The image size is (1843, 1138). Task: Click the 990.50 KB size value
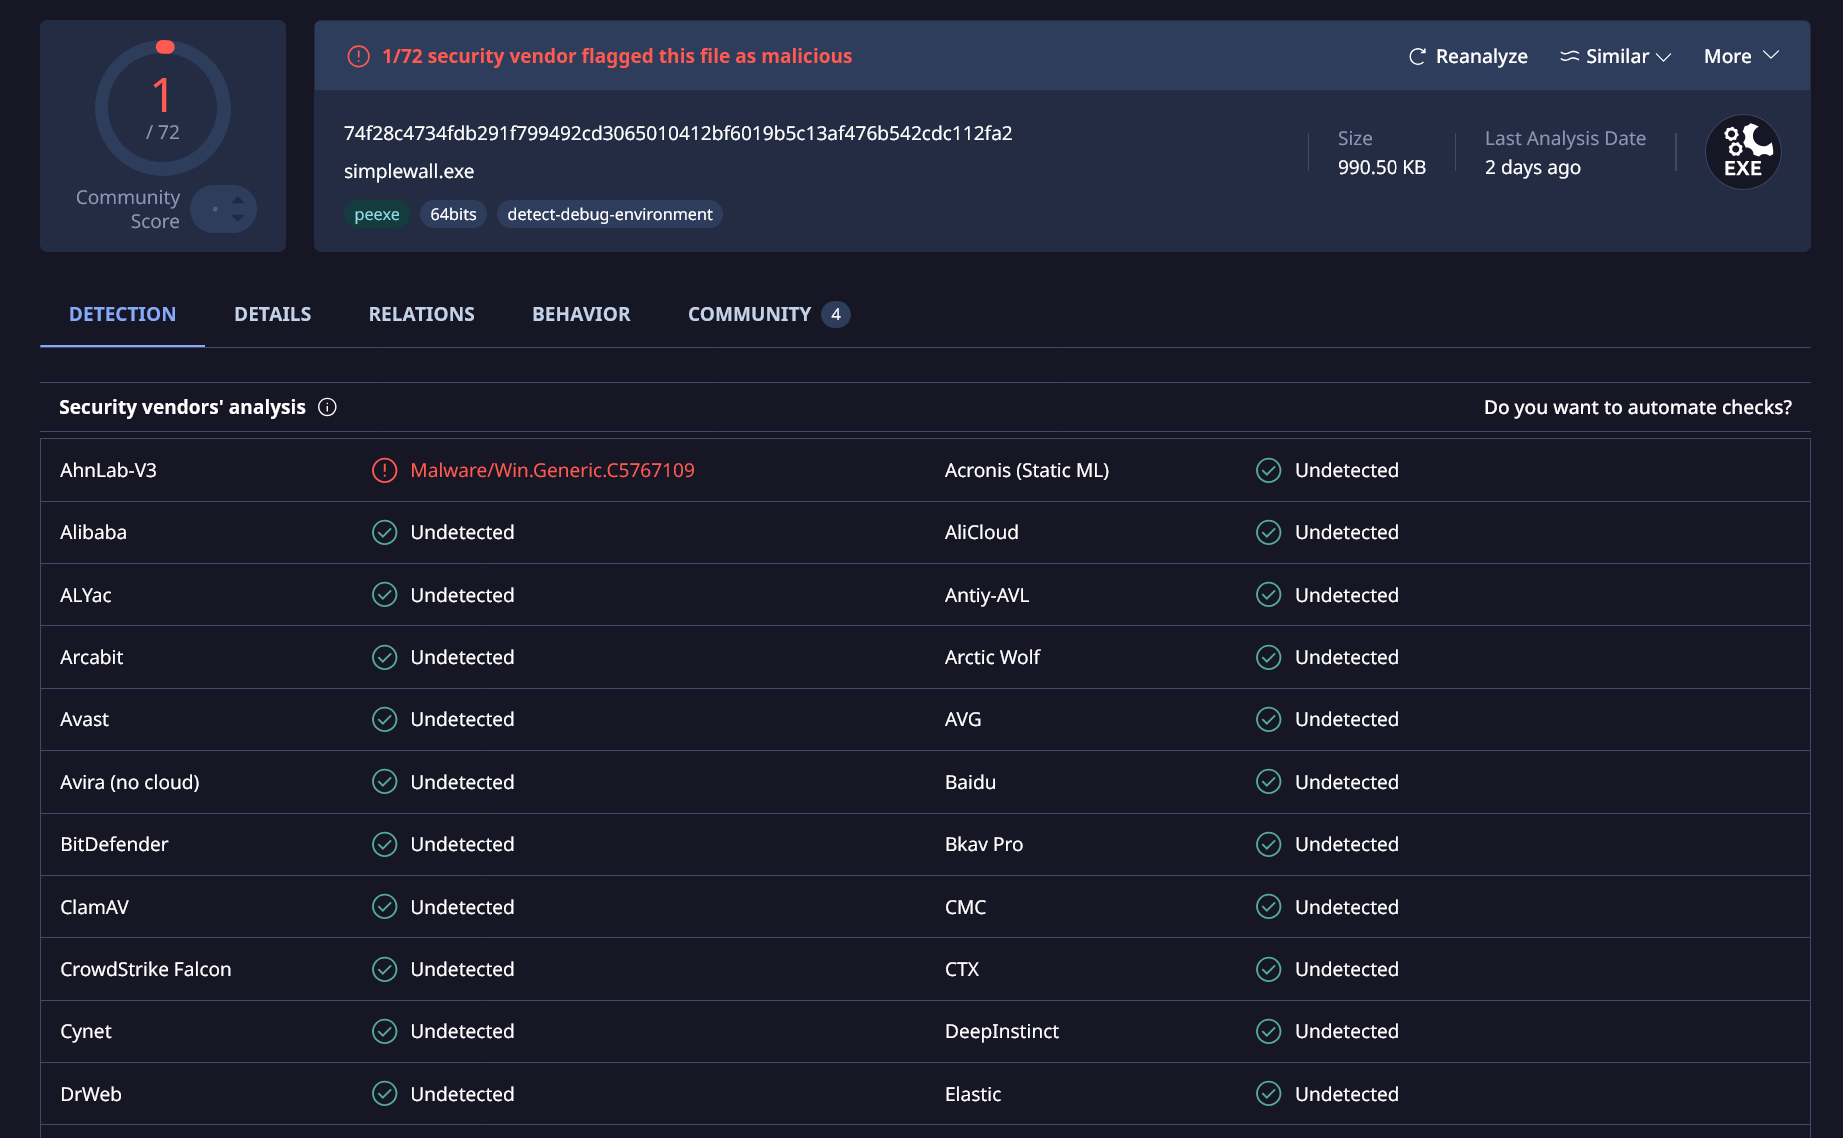[x=1382, y=167]
